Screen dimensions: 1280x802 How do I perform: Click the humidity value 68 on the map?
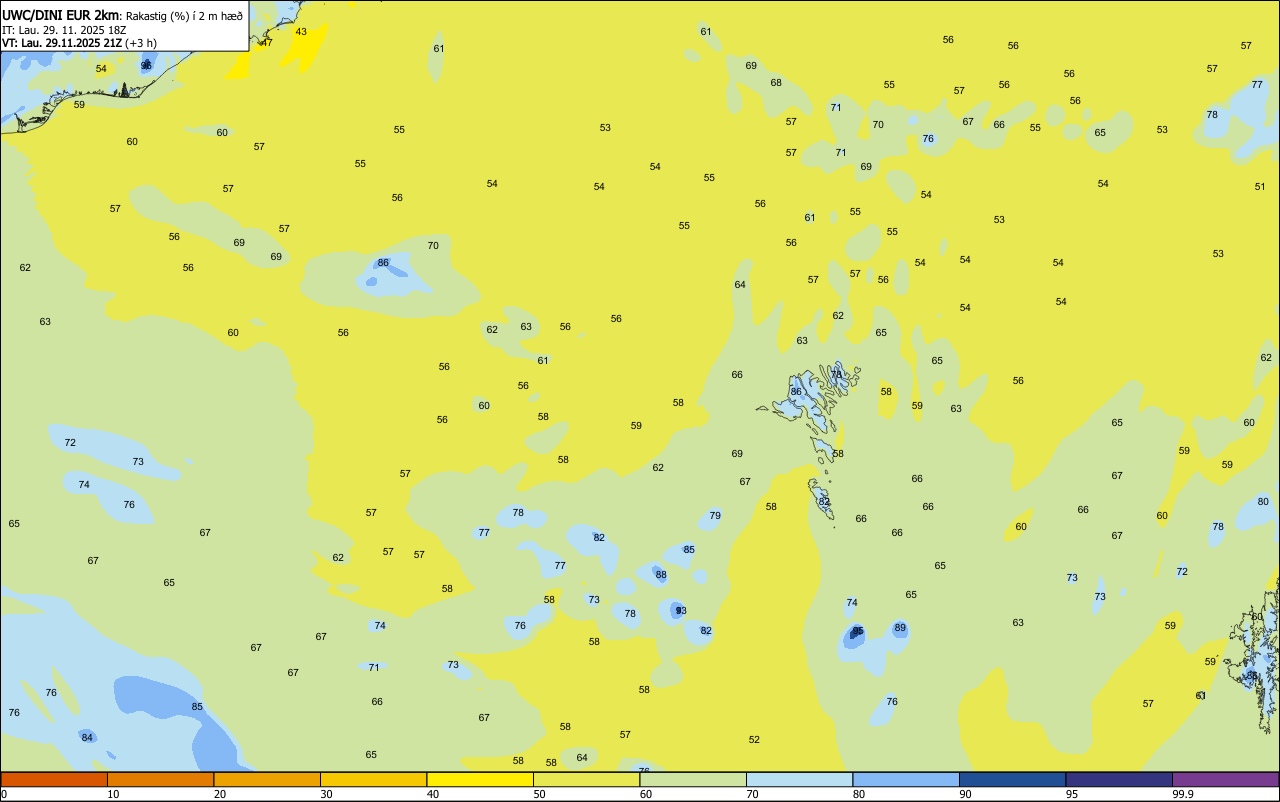click(x=776, y=83)
